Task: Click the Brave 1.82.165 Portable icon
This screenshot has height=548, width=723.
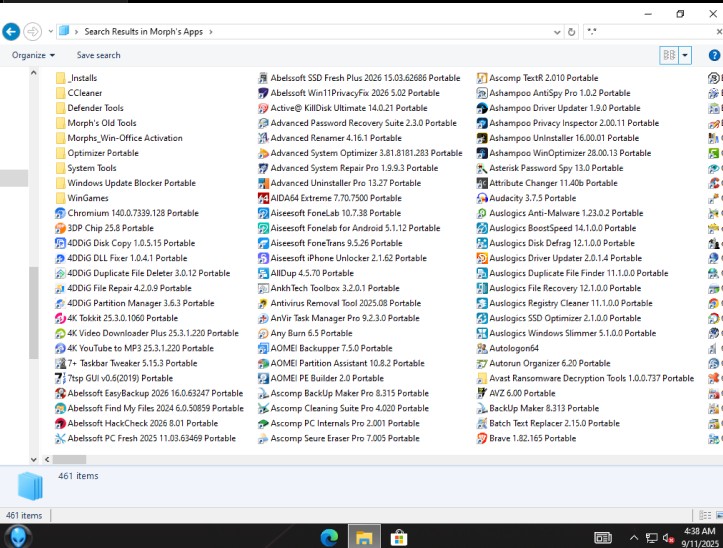Action: click(x=482, y=438)
